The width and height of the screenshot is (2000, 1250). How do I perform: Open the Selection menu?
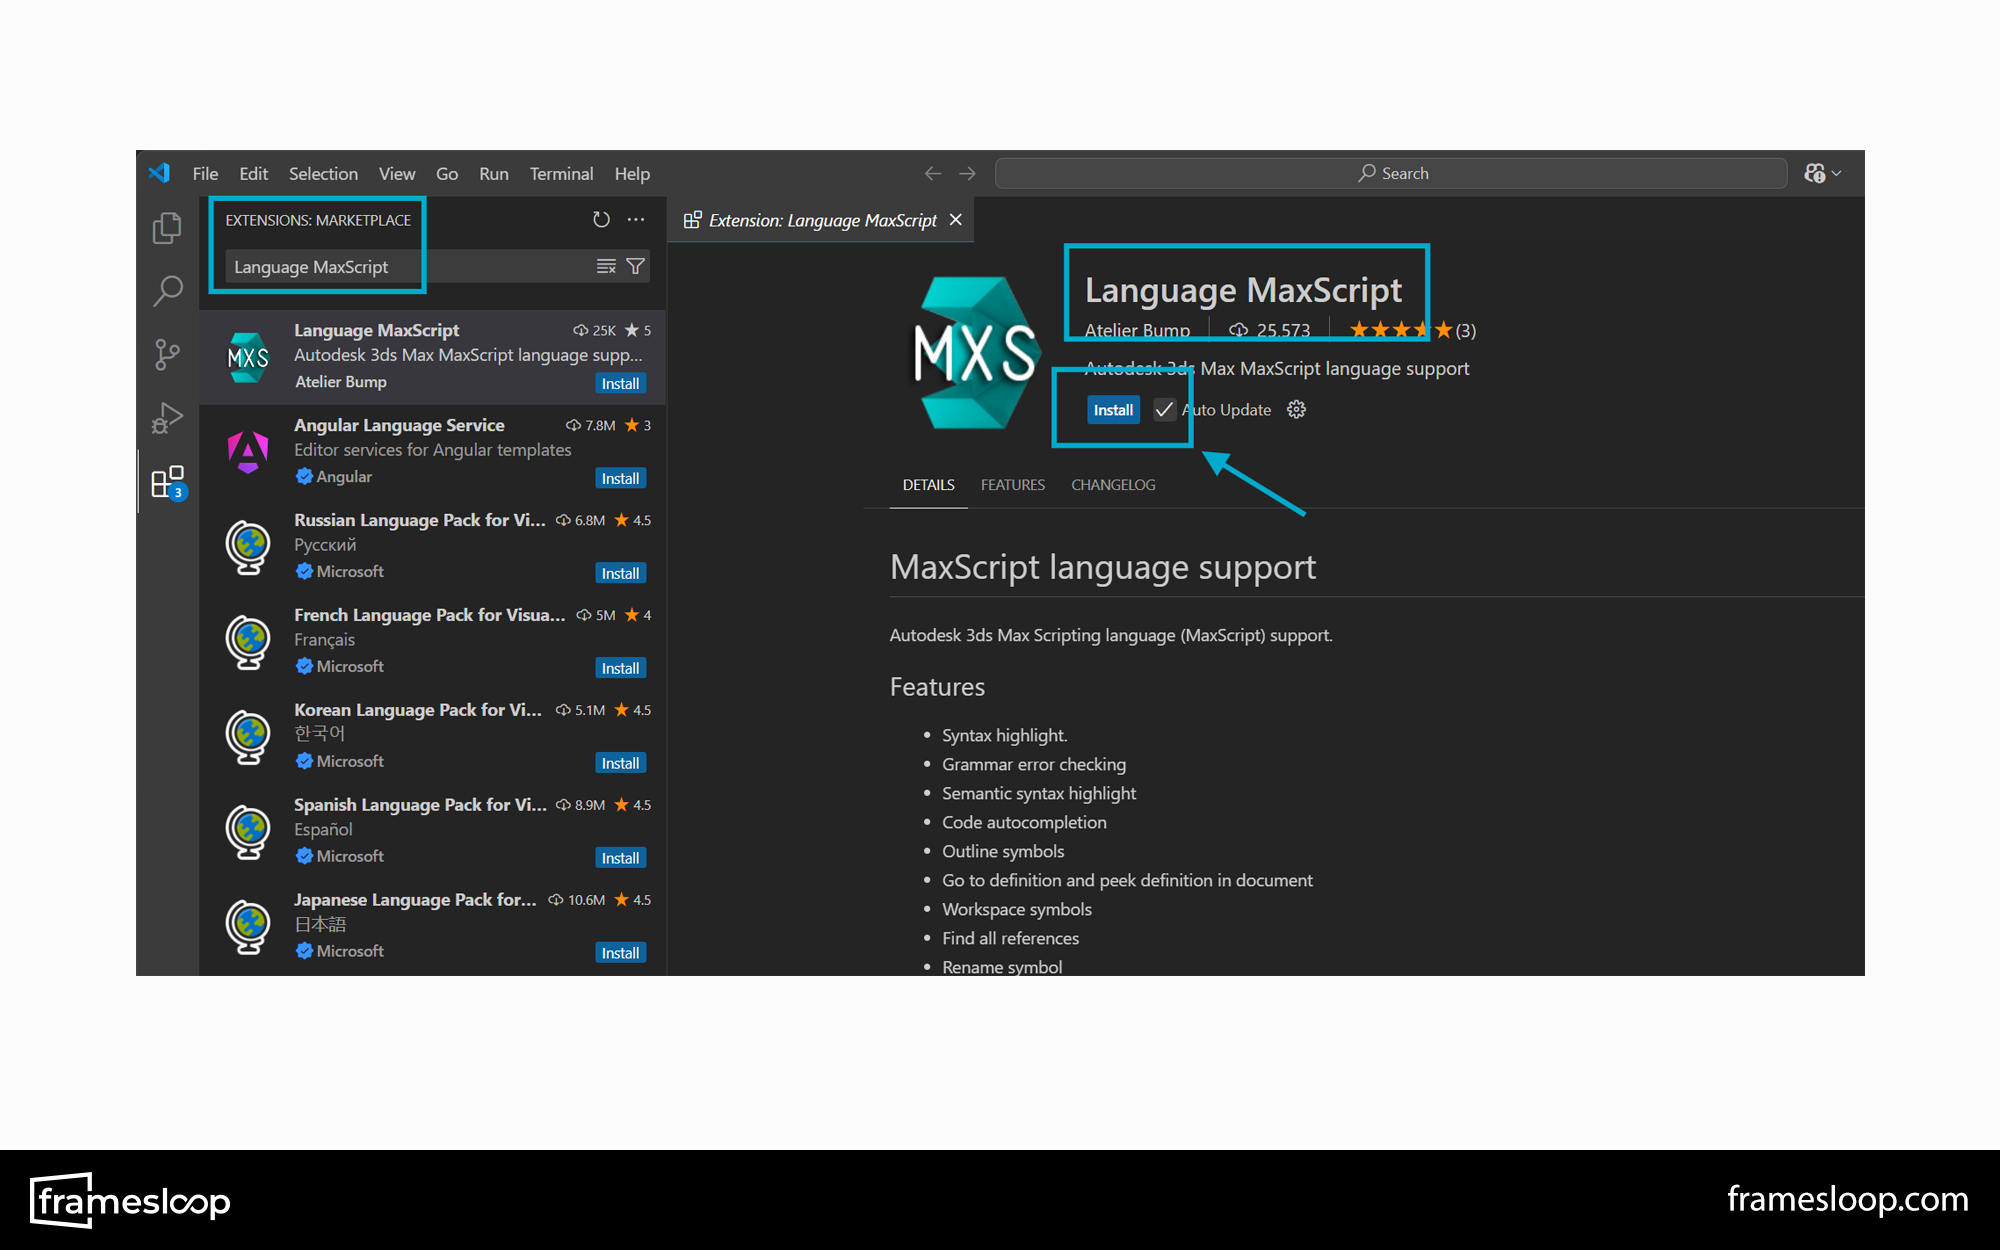323,173
